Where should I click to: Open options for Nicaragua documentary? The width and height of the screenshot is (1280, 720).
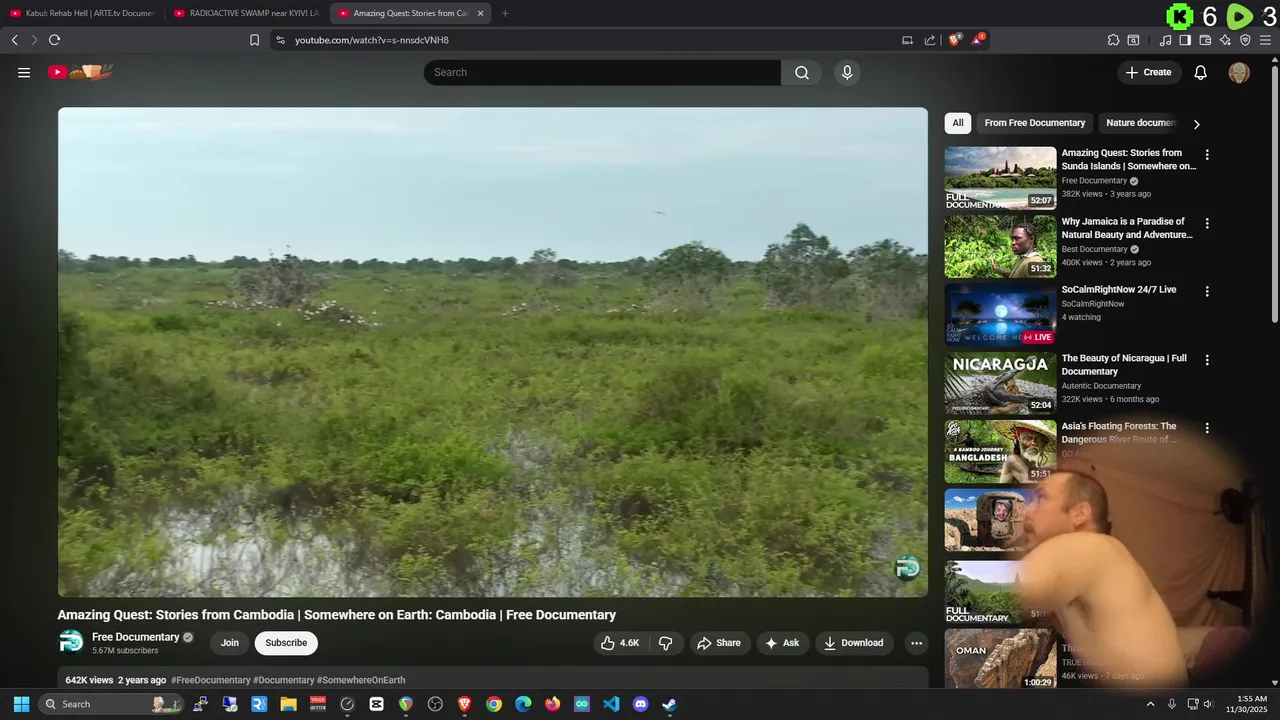(x=1207, y=360)
